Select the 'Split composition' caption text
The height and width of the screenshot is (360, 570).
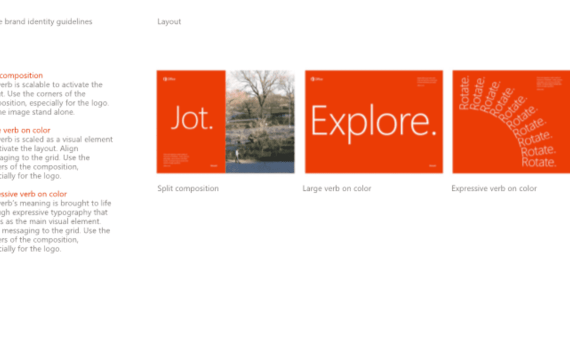point(188,188)
